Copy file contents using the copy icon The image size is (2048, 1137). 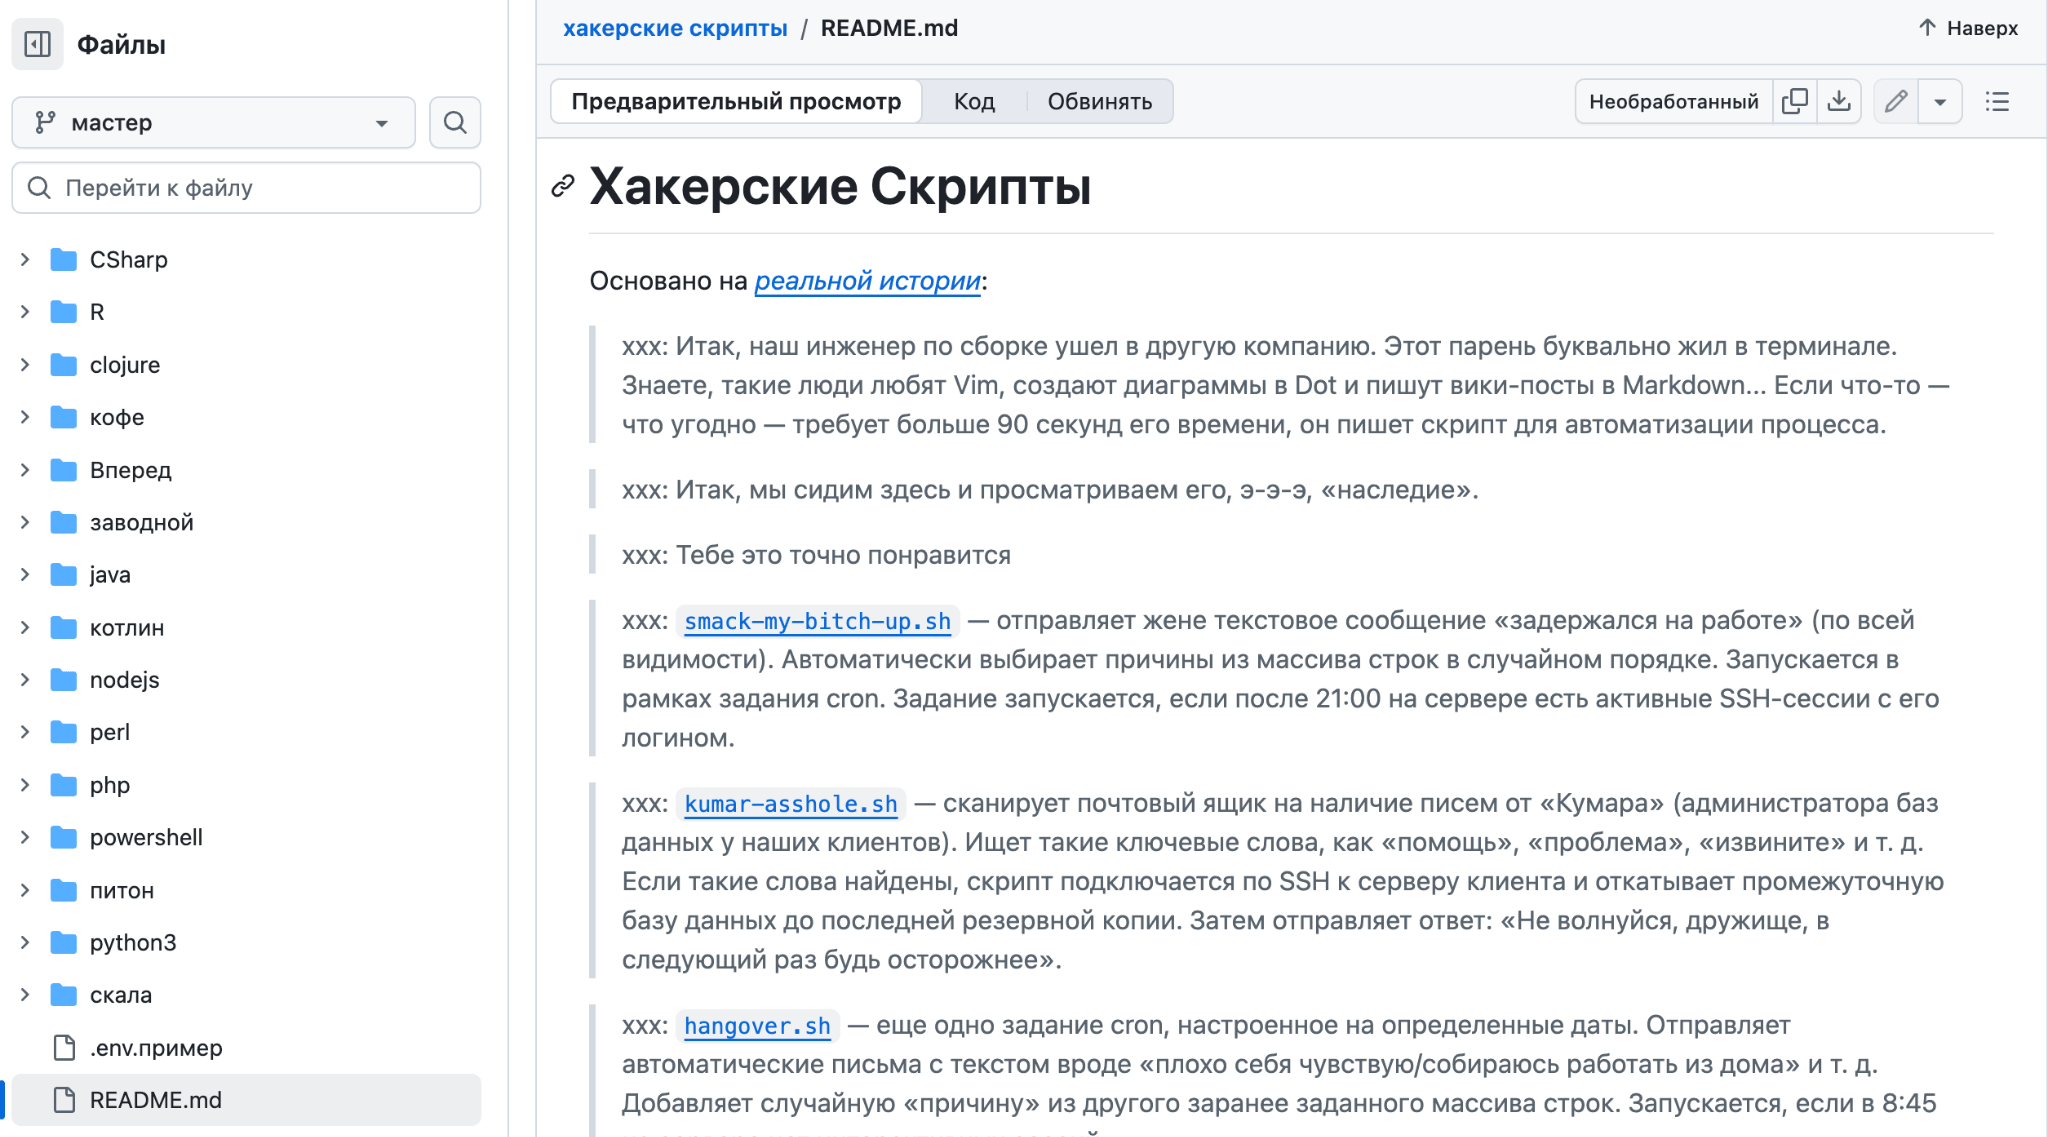pos(1795,100)
